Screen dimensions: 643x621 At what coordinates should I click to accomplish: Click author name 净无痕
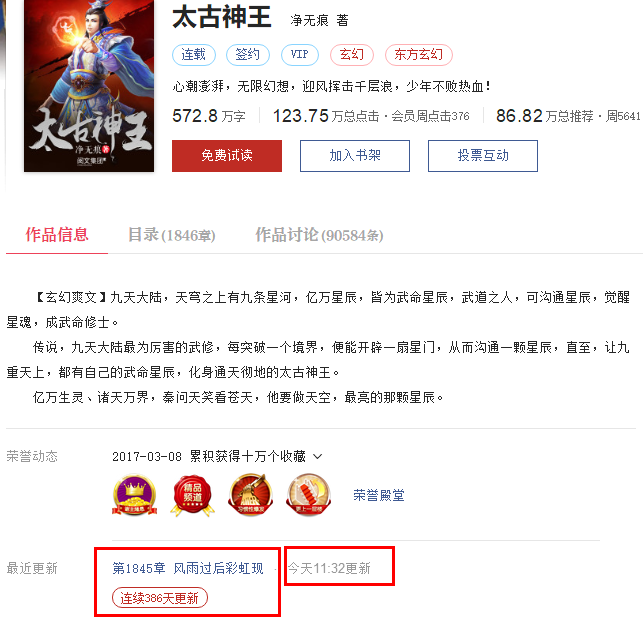[310, 20]
